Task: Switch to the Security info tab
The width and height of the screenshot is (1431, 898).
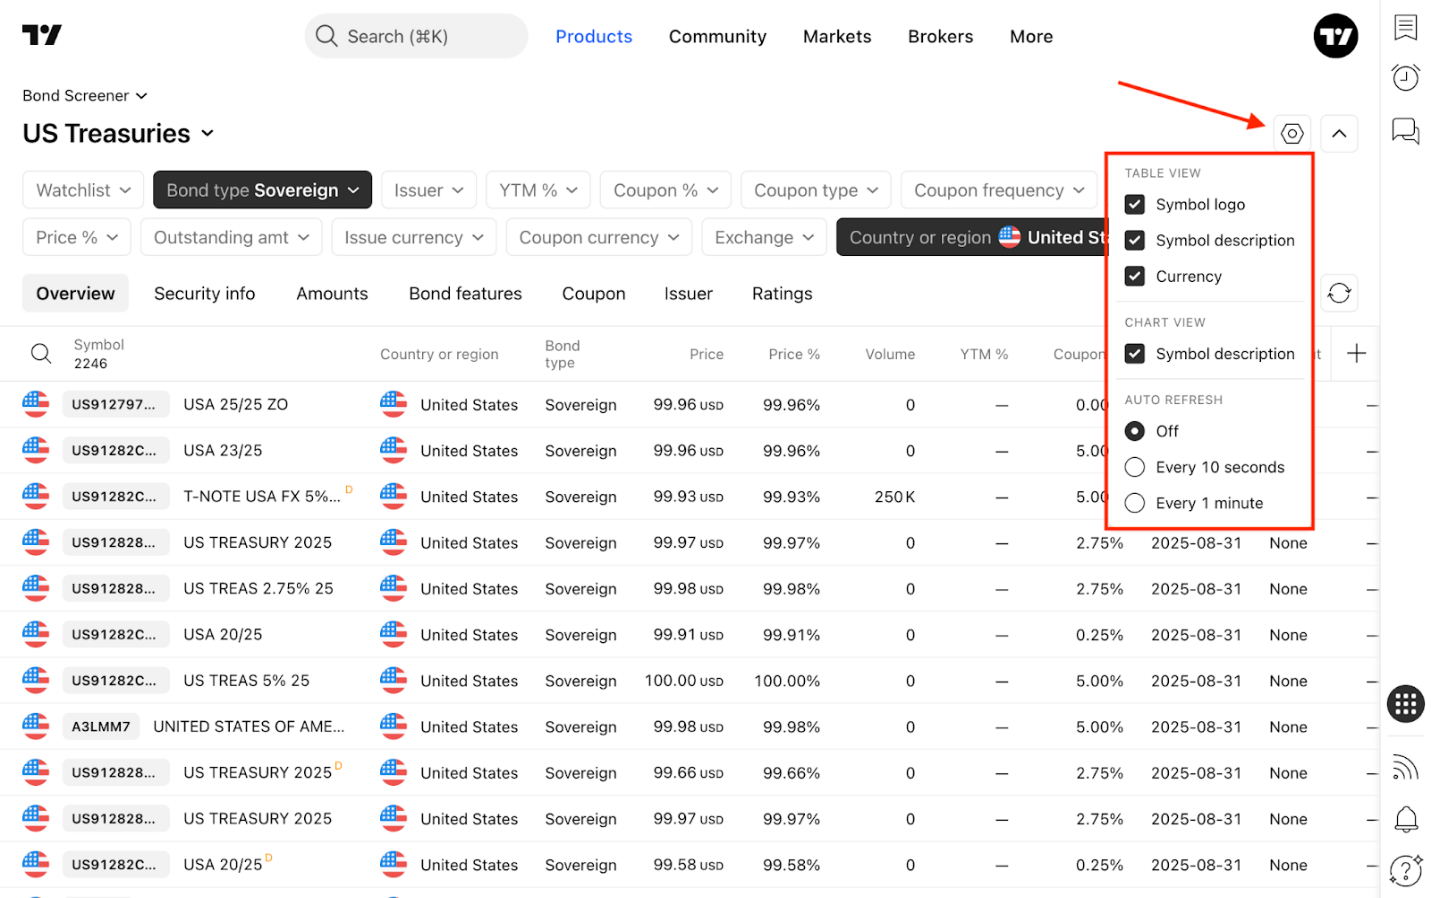Action: 204,293
